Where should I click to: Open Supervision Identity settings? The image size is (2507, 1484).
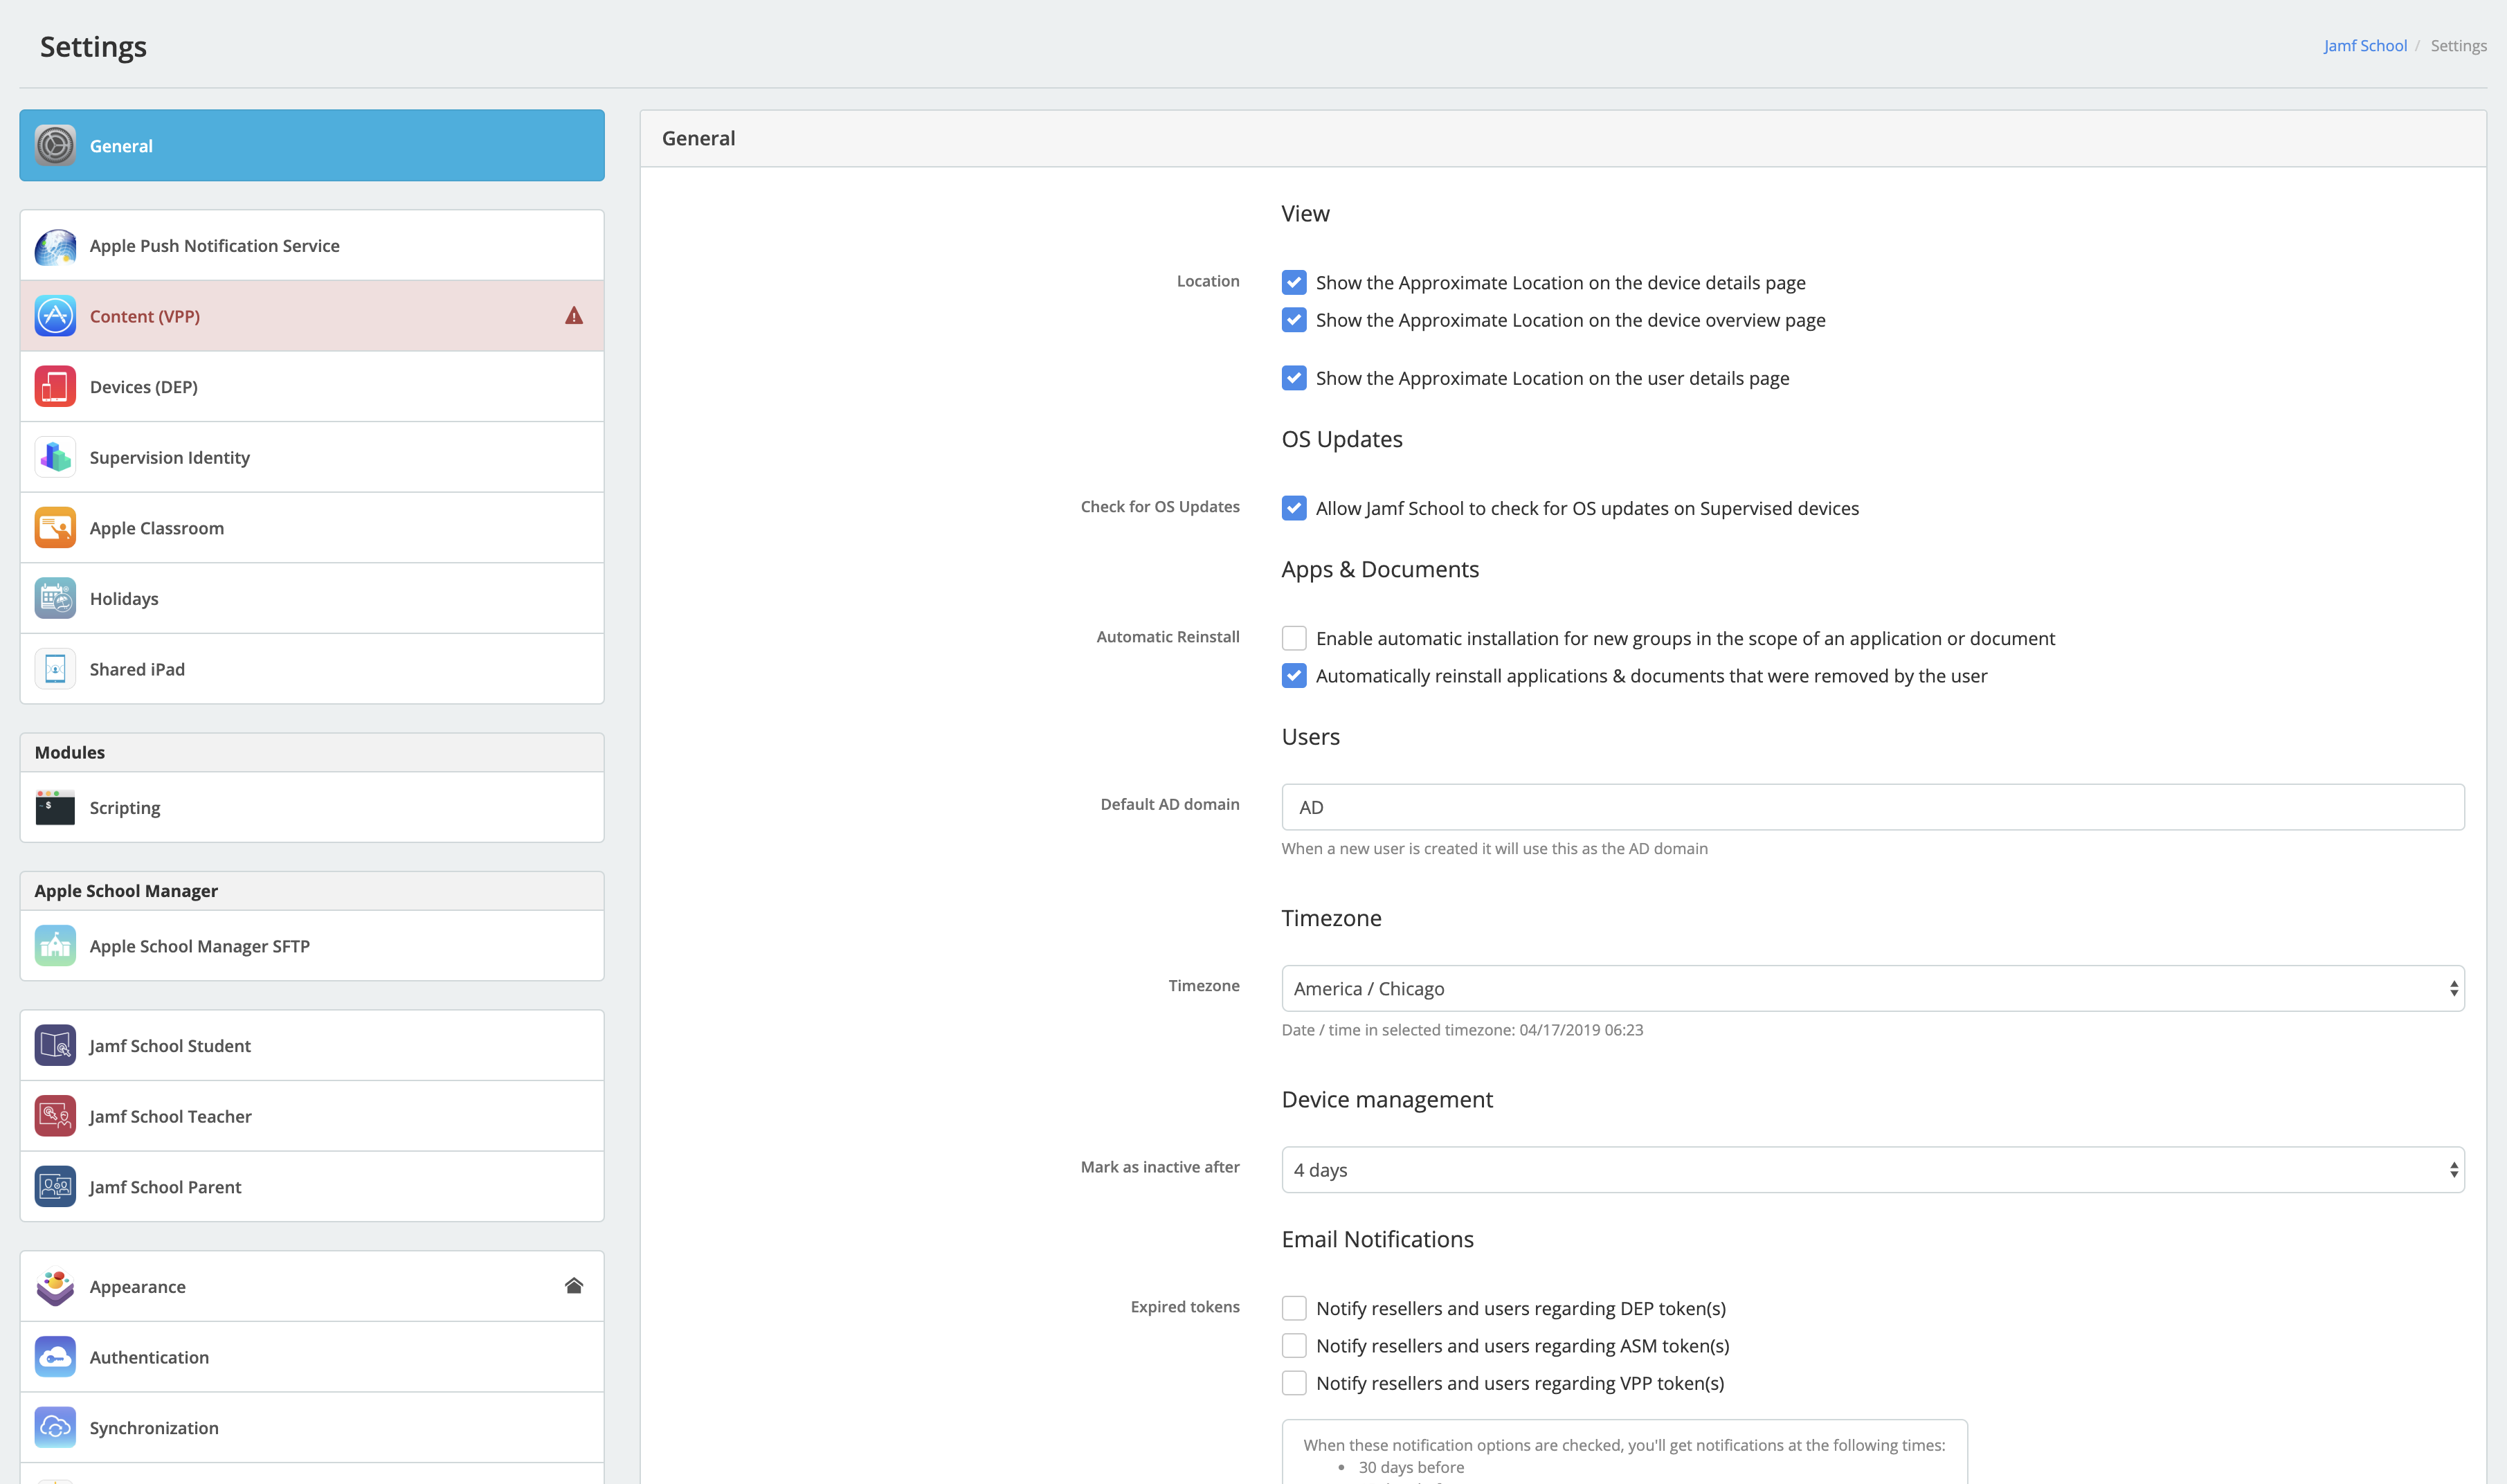[312, 457]
